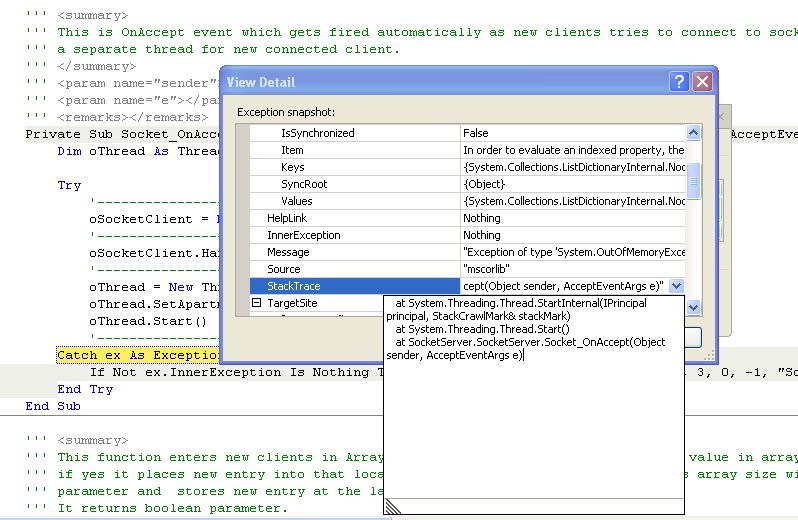Screen dimensions: 798x520
Task: Select the SyncRoot property row
Action: point(467,184)
